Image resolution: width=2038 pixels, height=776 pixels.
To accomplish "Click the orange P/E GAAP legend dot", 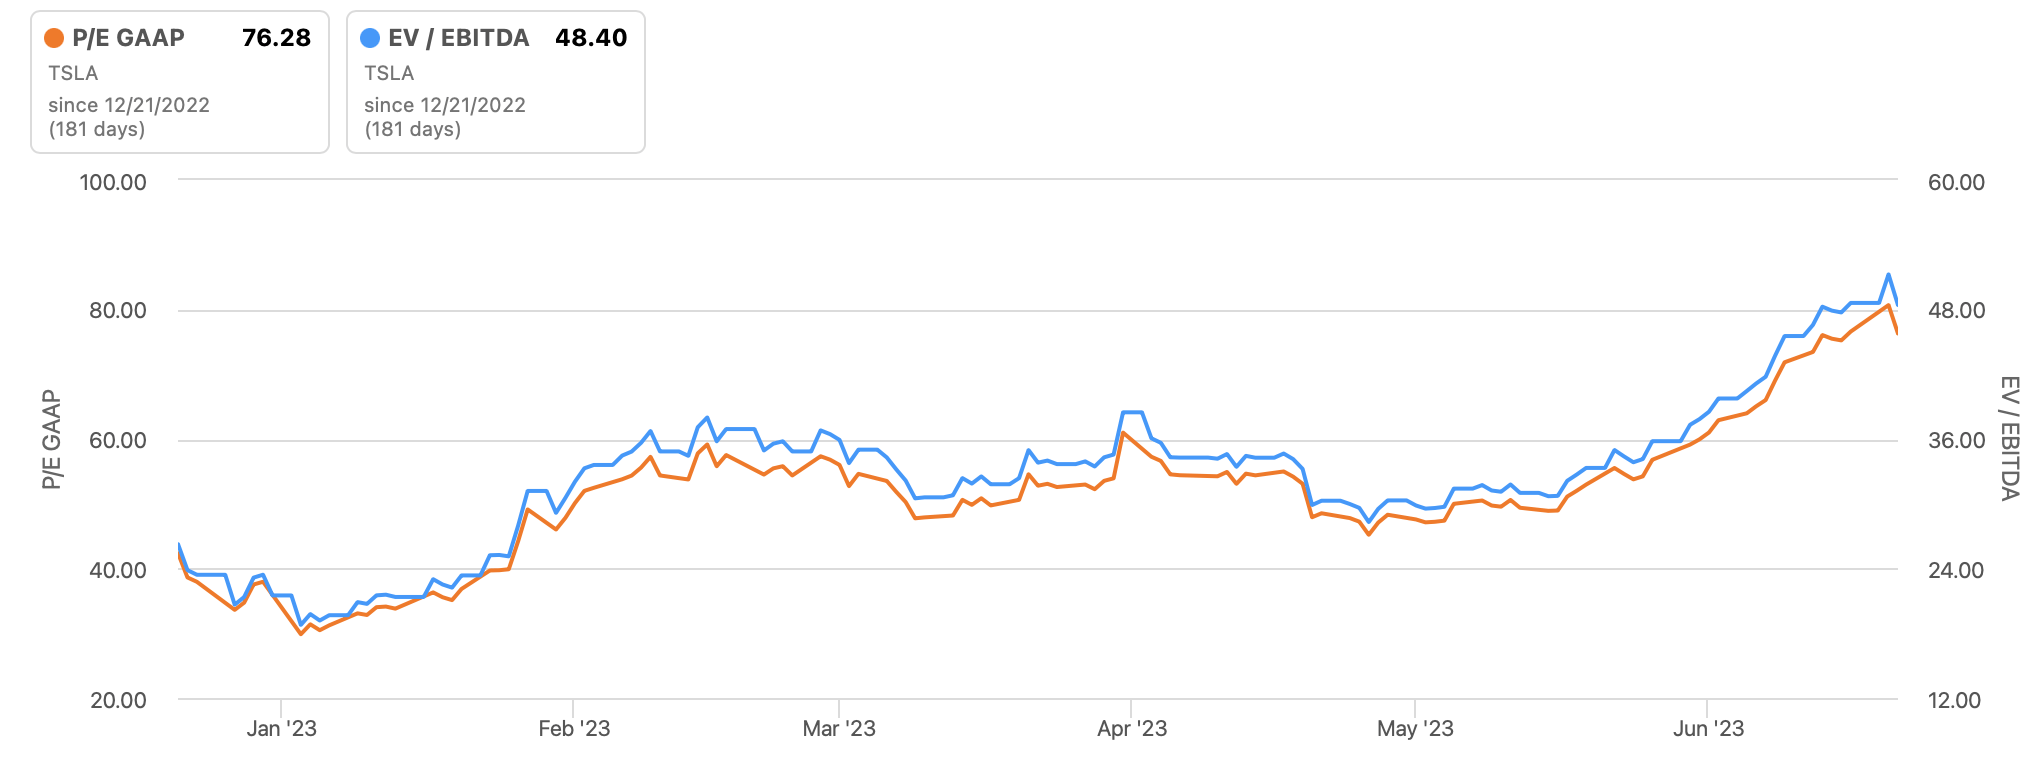I will [x=54, y=38].
